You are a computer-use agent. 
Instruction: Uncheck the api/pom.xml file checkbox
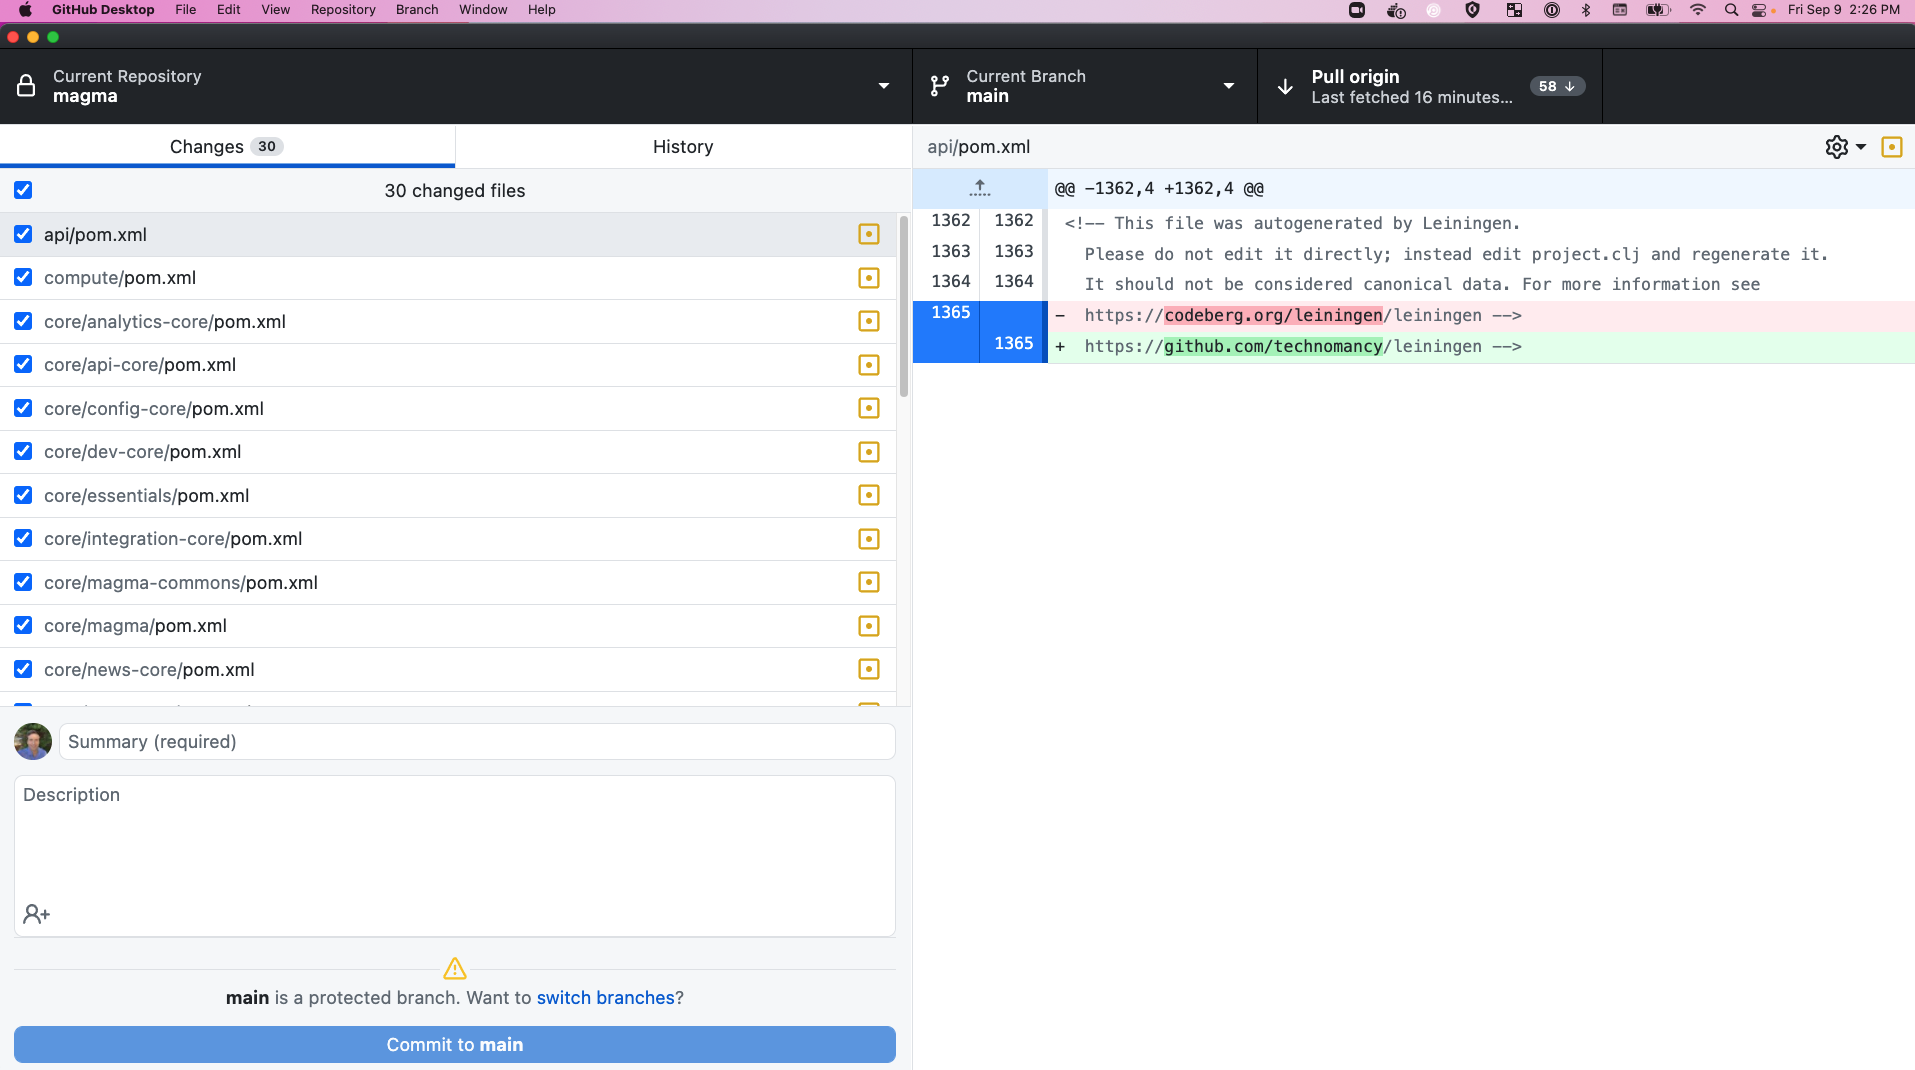click(22, 234)
